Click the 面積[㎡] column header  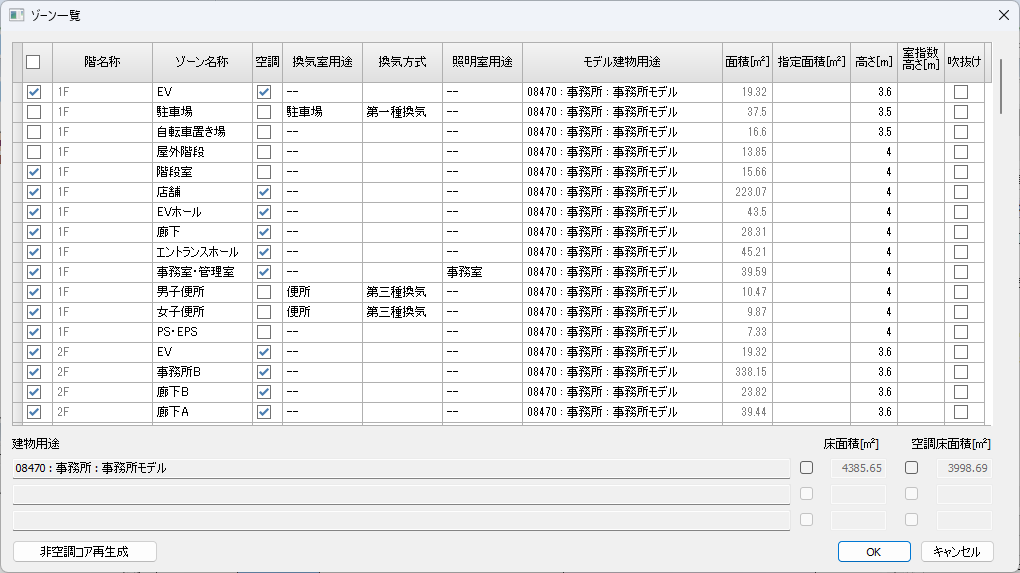click(x=747, y=62)
